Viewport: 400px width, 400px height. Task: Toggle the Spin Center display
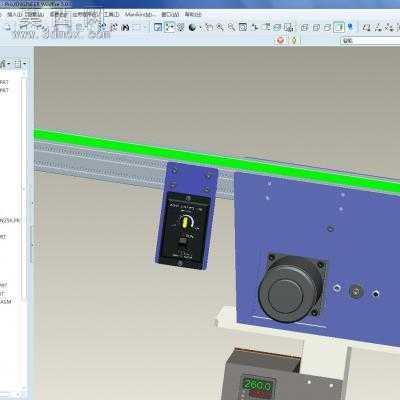pyautogui.click(x=169, y=27)
